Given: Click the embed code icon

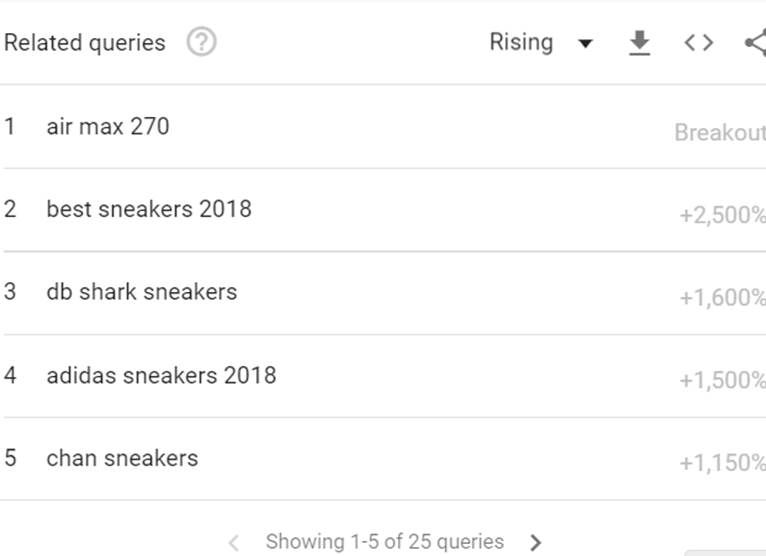Looking at the screenshot, I should coord(698,43).
